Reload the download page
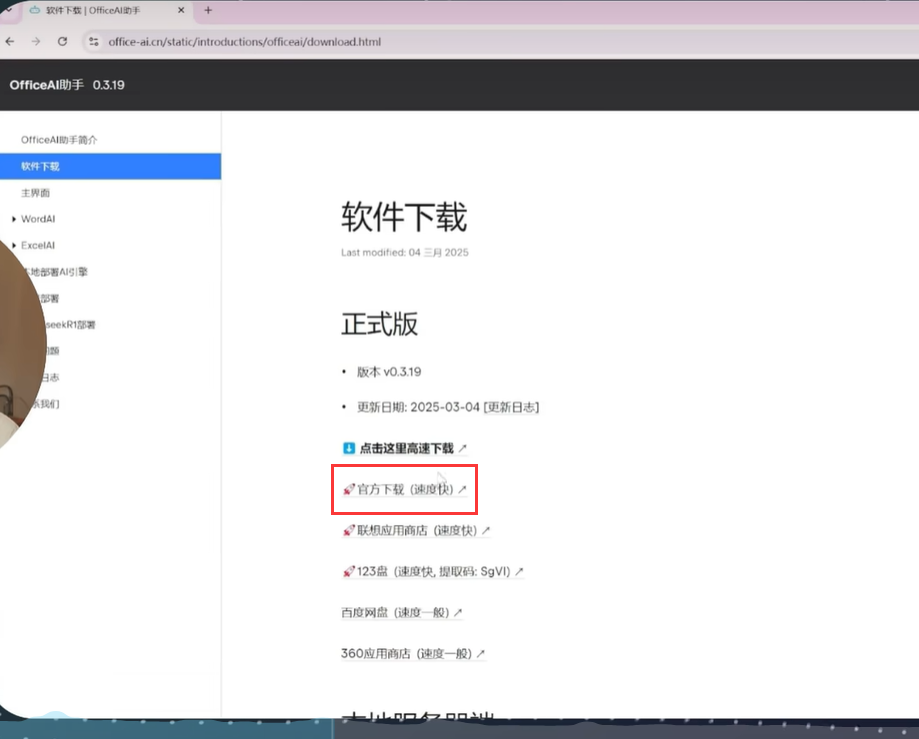Screen dimensions: 919x739 (62, 42)
